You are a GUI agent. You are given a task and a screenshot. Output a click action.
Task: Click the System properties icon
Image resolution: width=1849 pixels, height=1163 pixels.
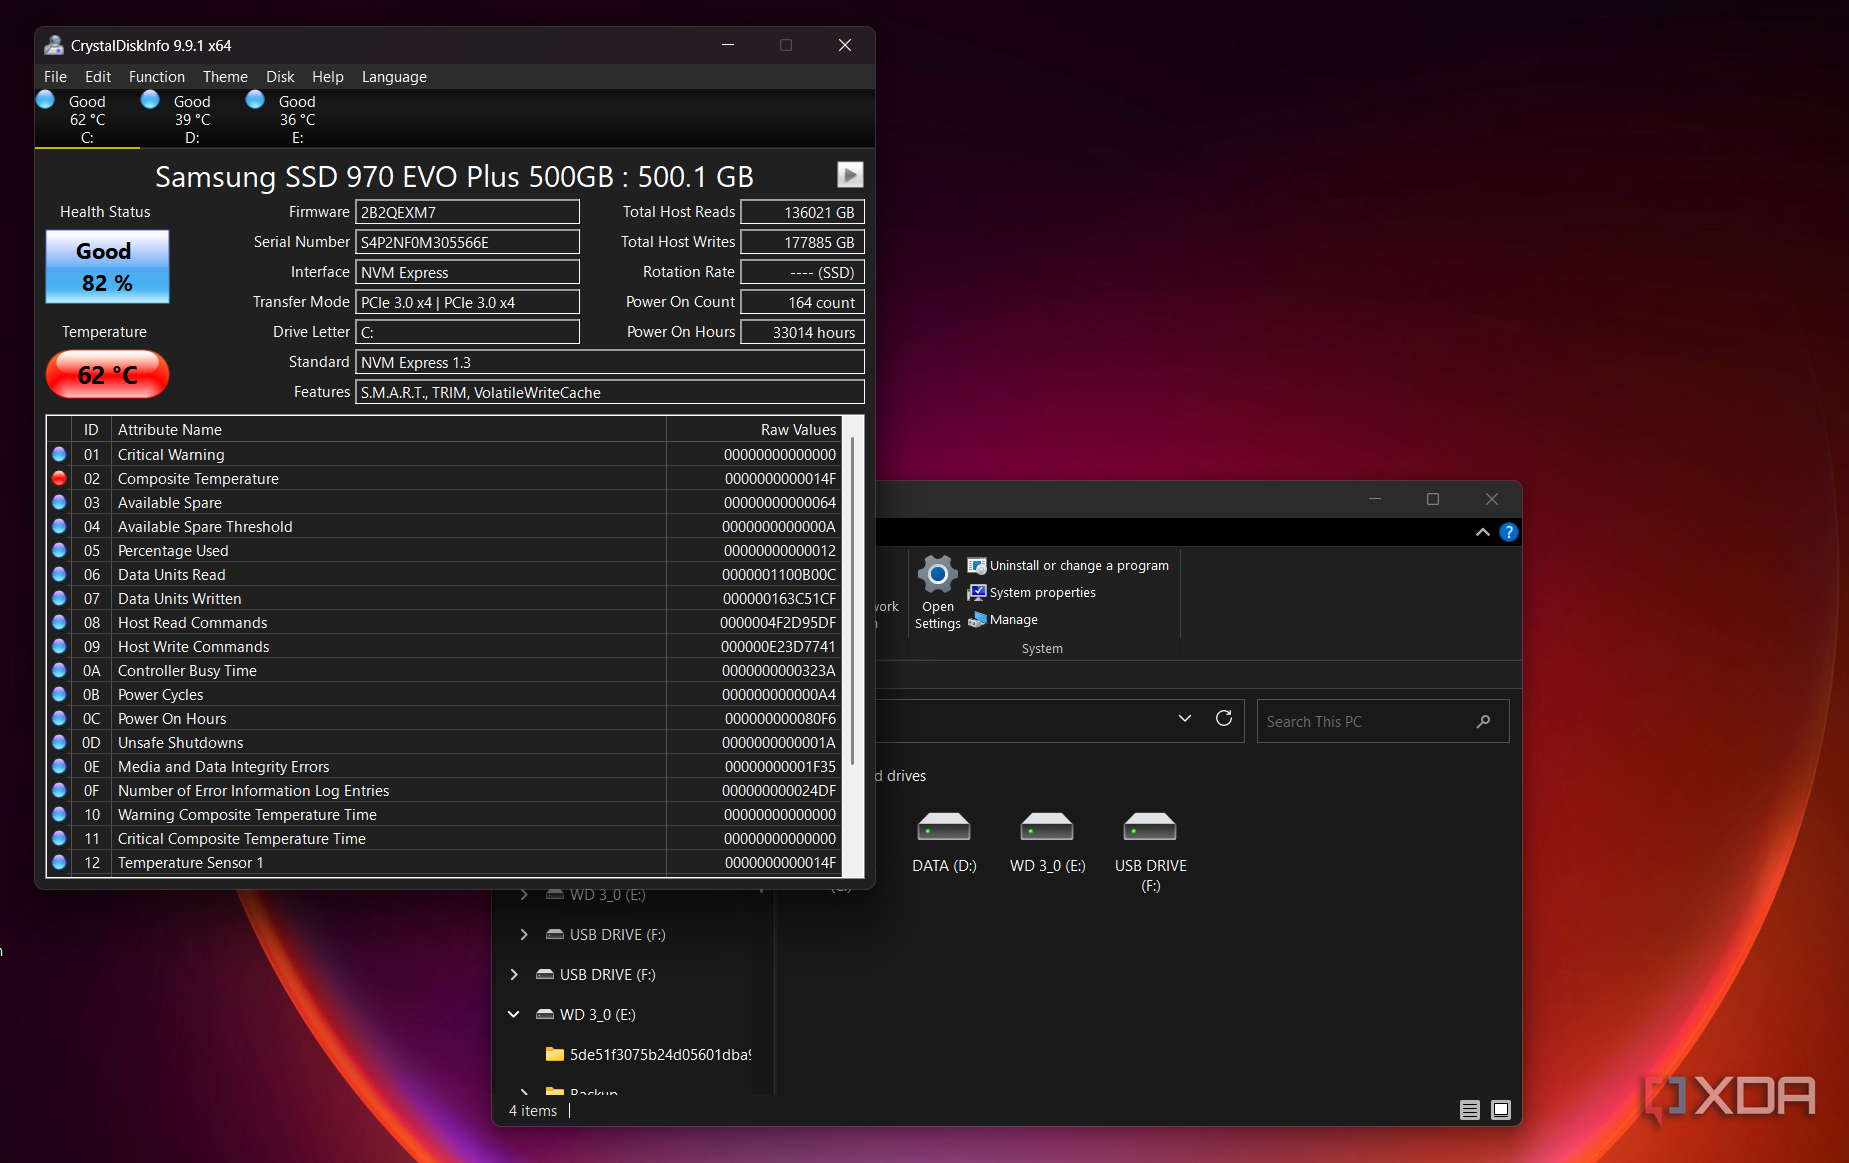(x=977, y=593)
